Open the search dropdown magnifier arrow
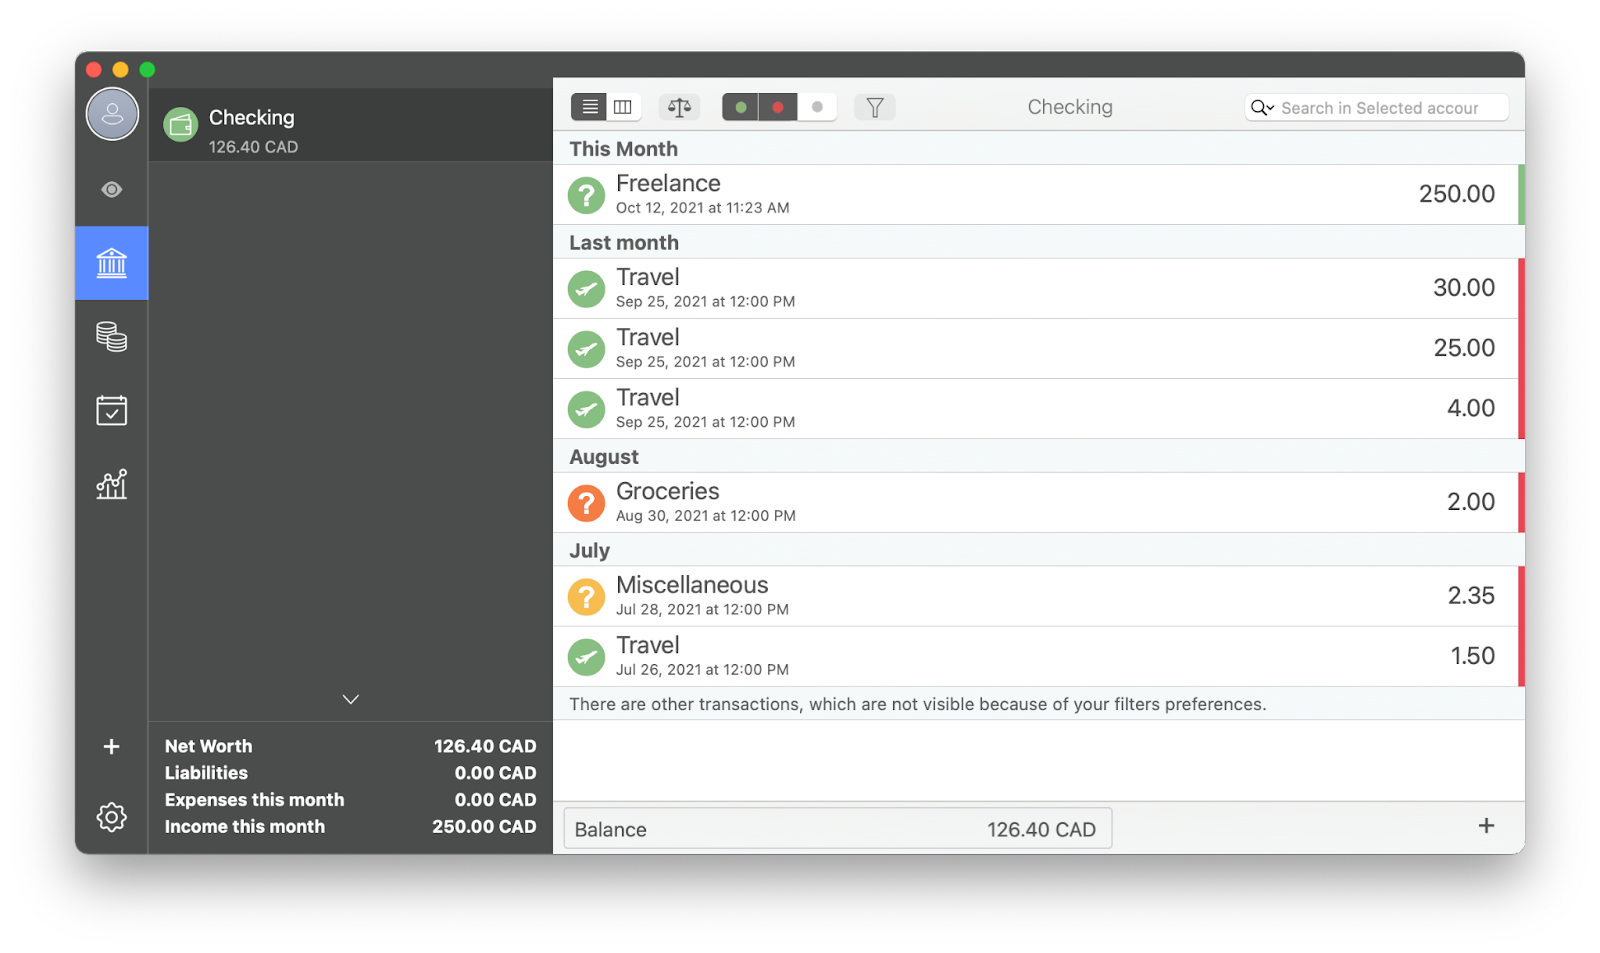1600x953 pixels. click(x=1262, y=107)
